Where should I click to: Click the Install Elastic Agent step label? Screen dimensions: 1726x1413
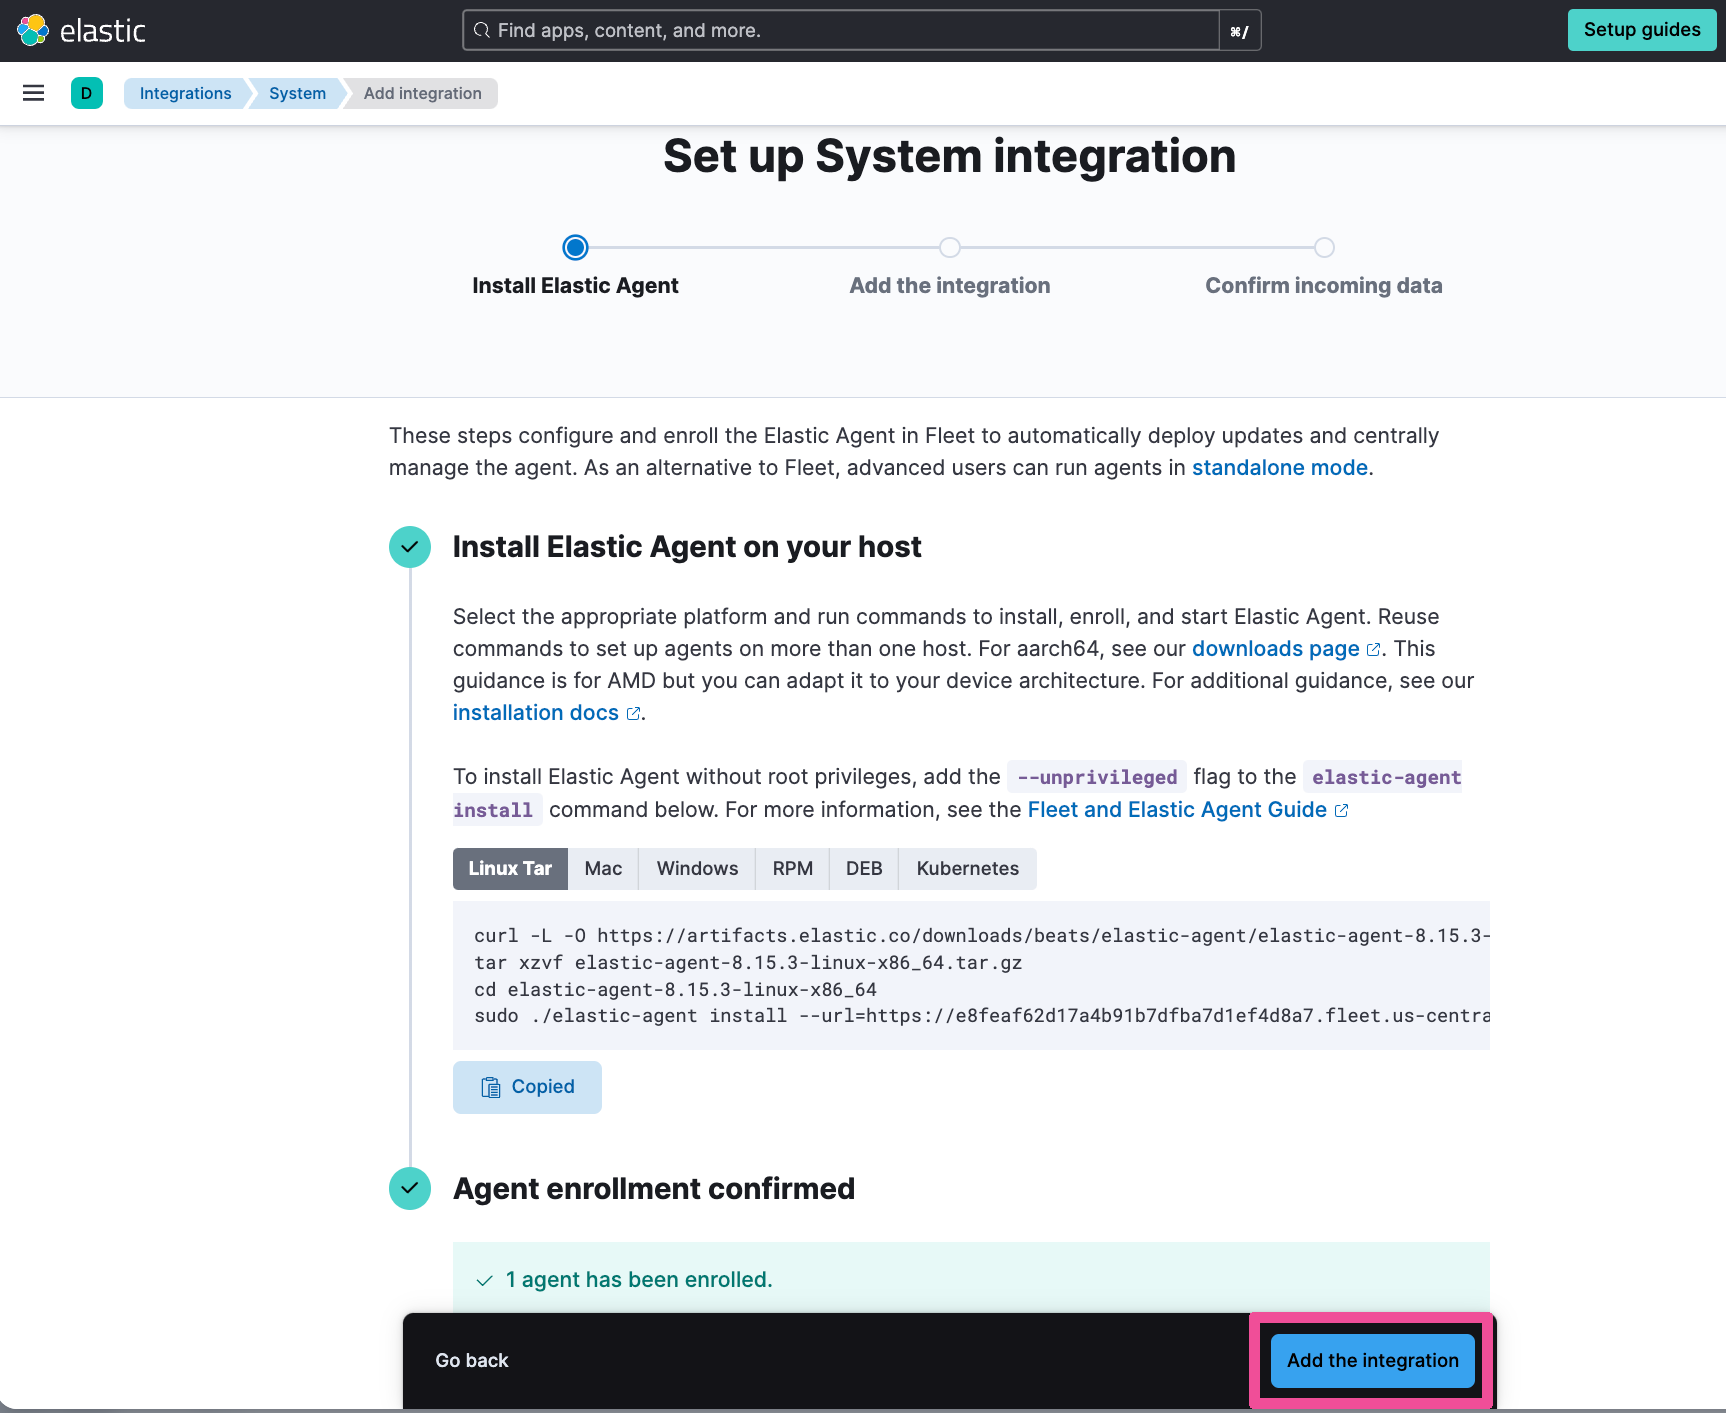[x=575, y=286]
